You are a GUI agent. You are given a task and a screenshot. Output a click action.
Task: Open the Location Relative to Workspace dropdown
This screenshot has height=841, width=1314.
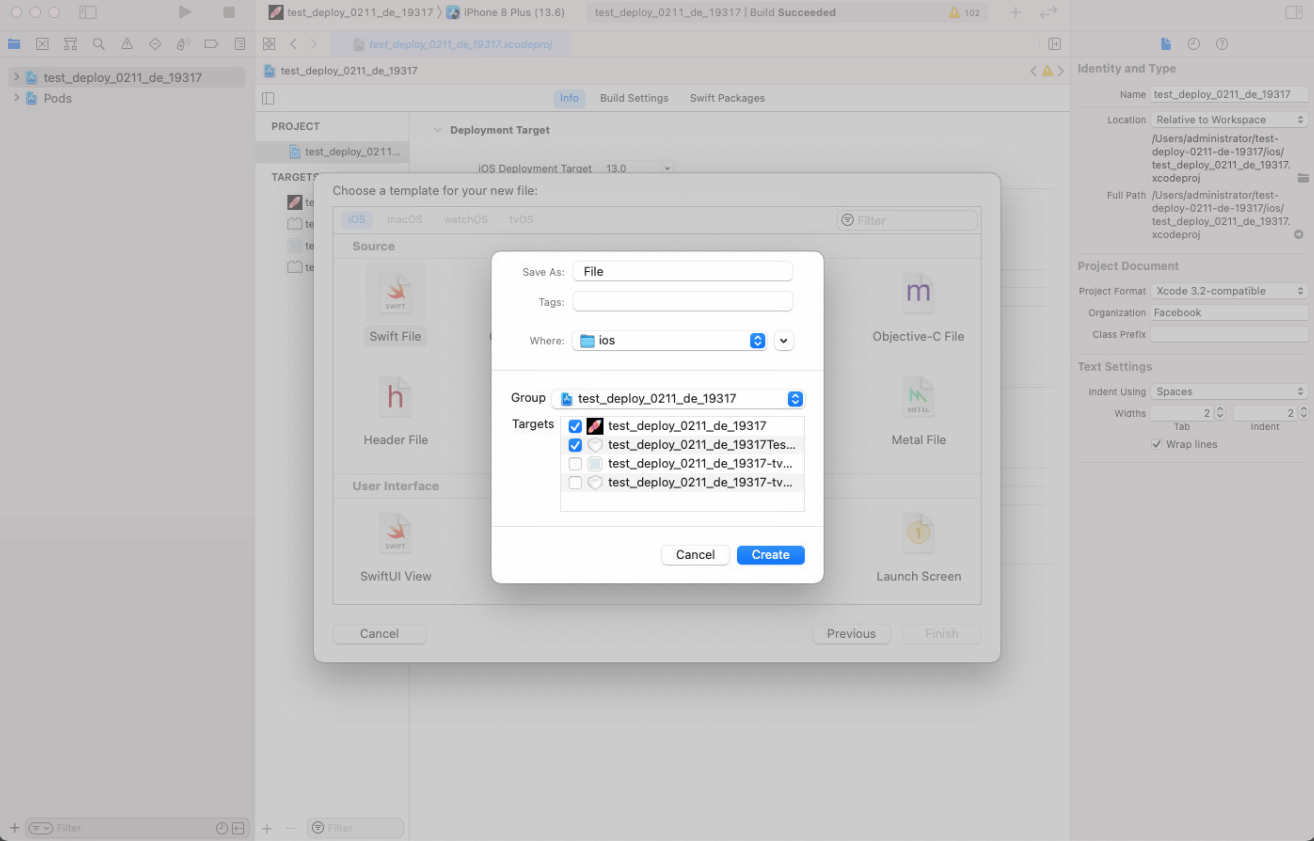[1229, 120]
